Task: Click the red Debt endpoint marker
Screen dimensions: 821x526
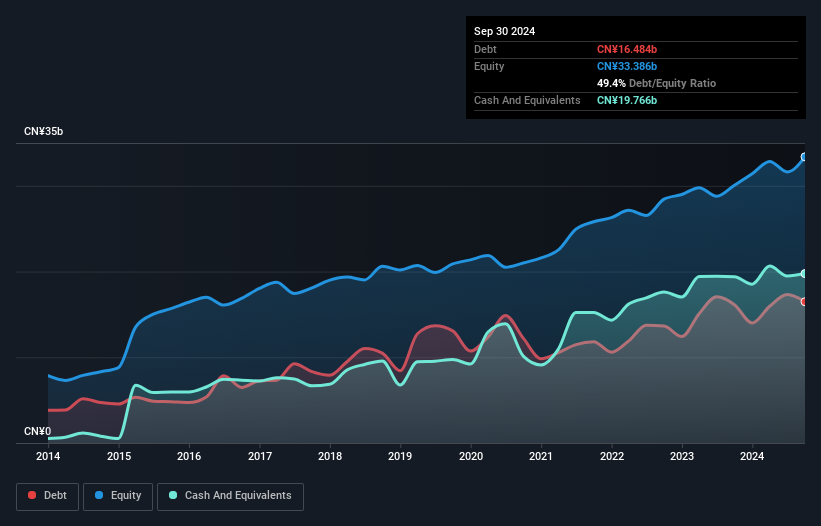Action: [x=803, y=301]
